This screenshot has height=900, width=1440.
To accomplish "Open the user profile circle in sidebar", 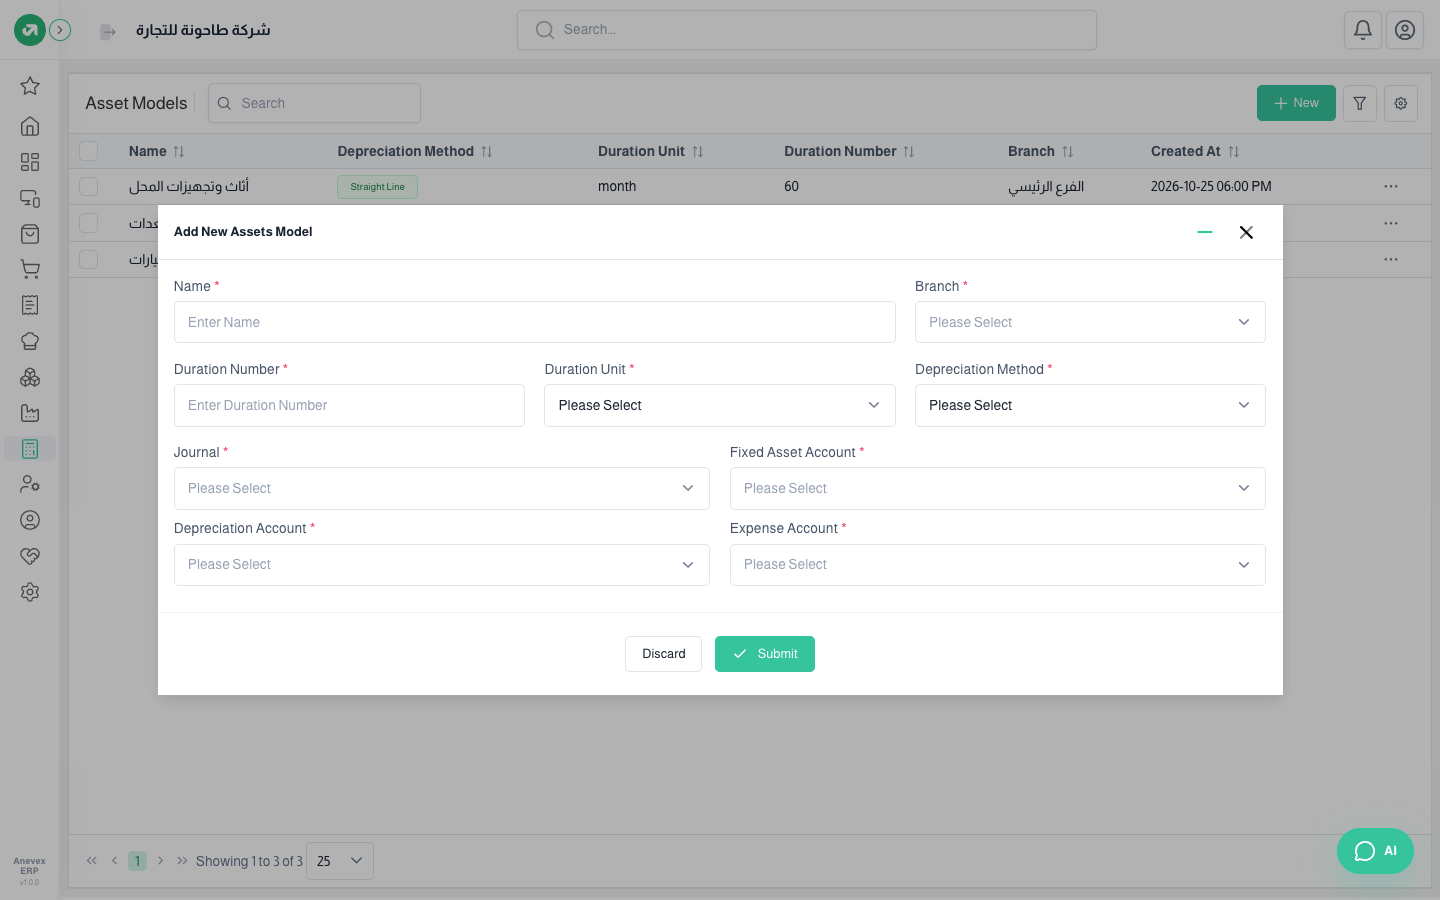I will tap(30, 520).
